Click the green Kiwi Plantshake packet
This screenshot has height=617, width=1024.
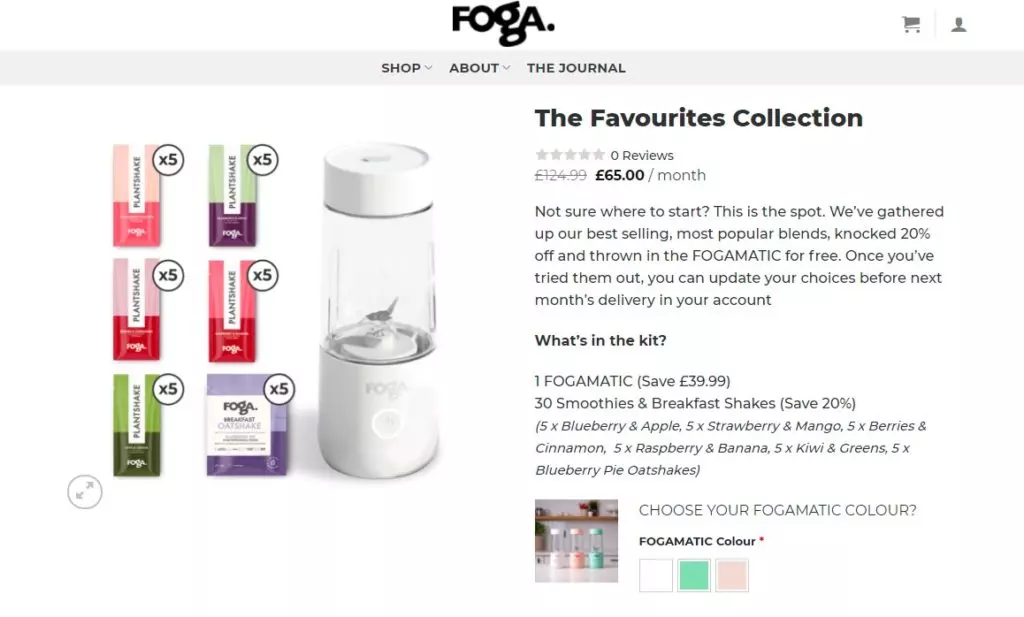point(136,425)
